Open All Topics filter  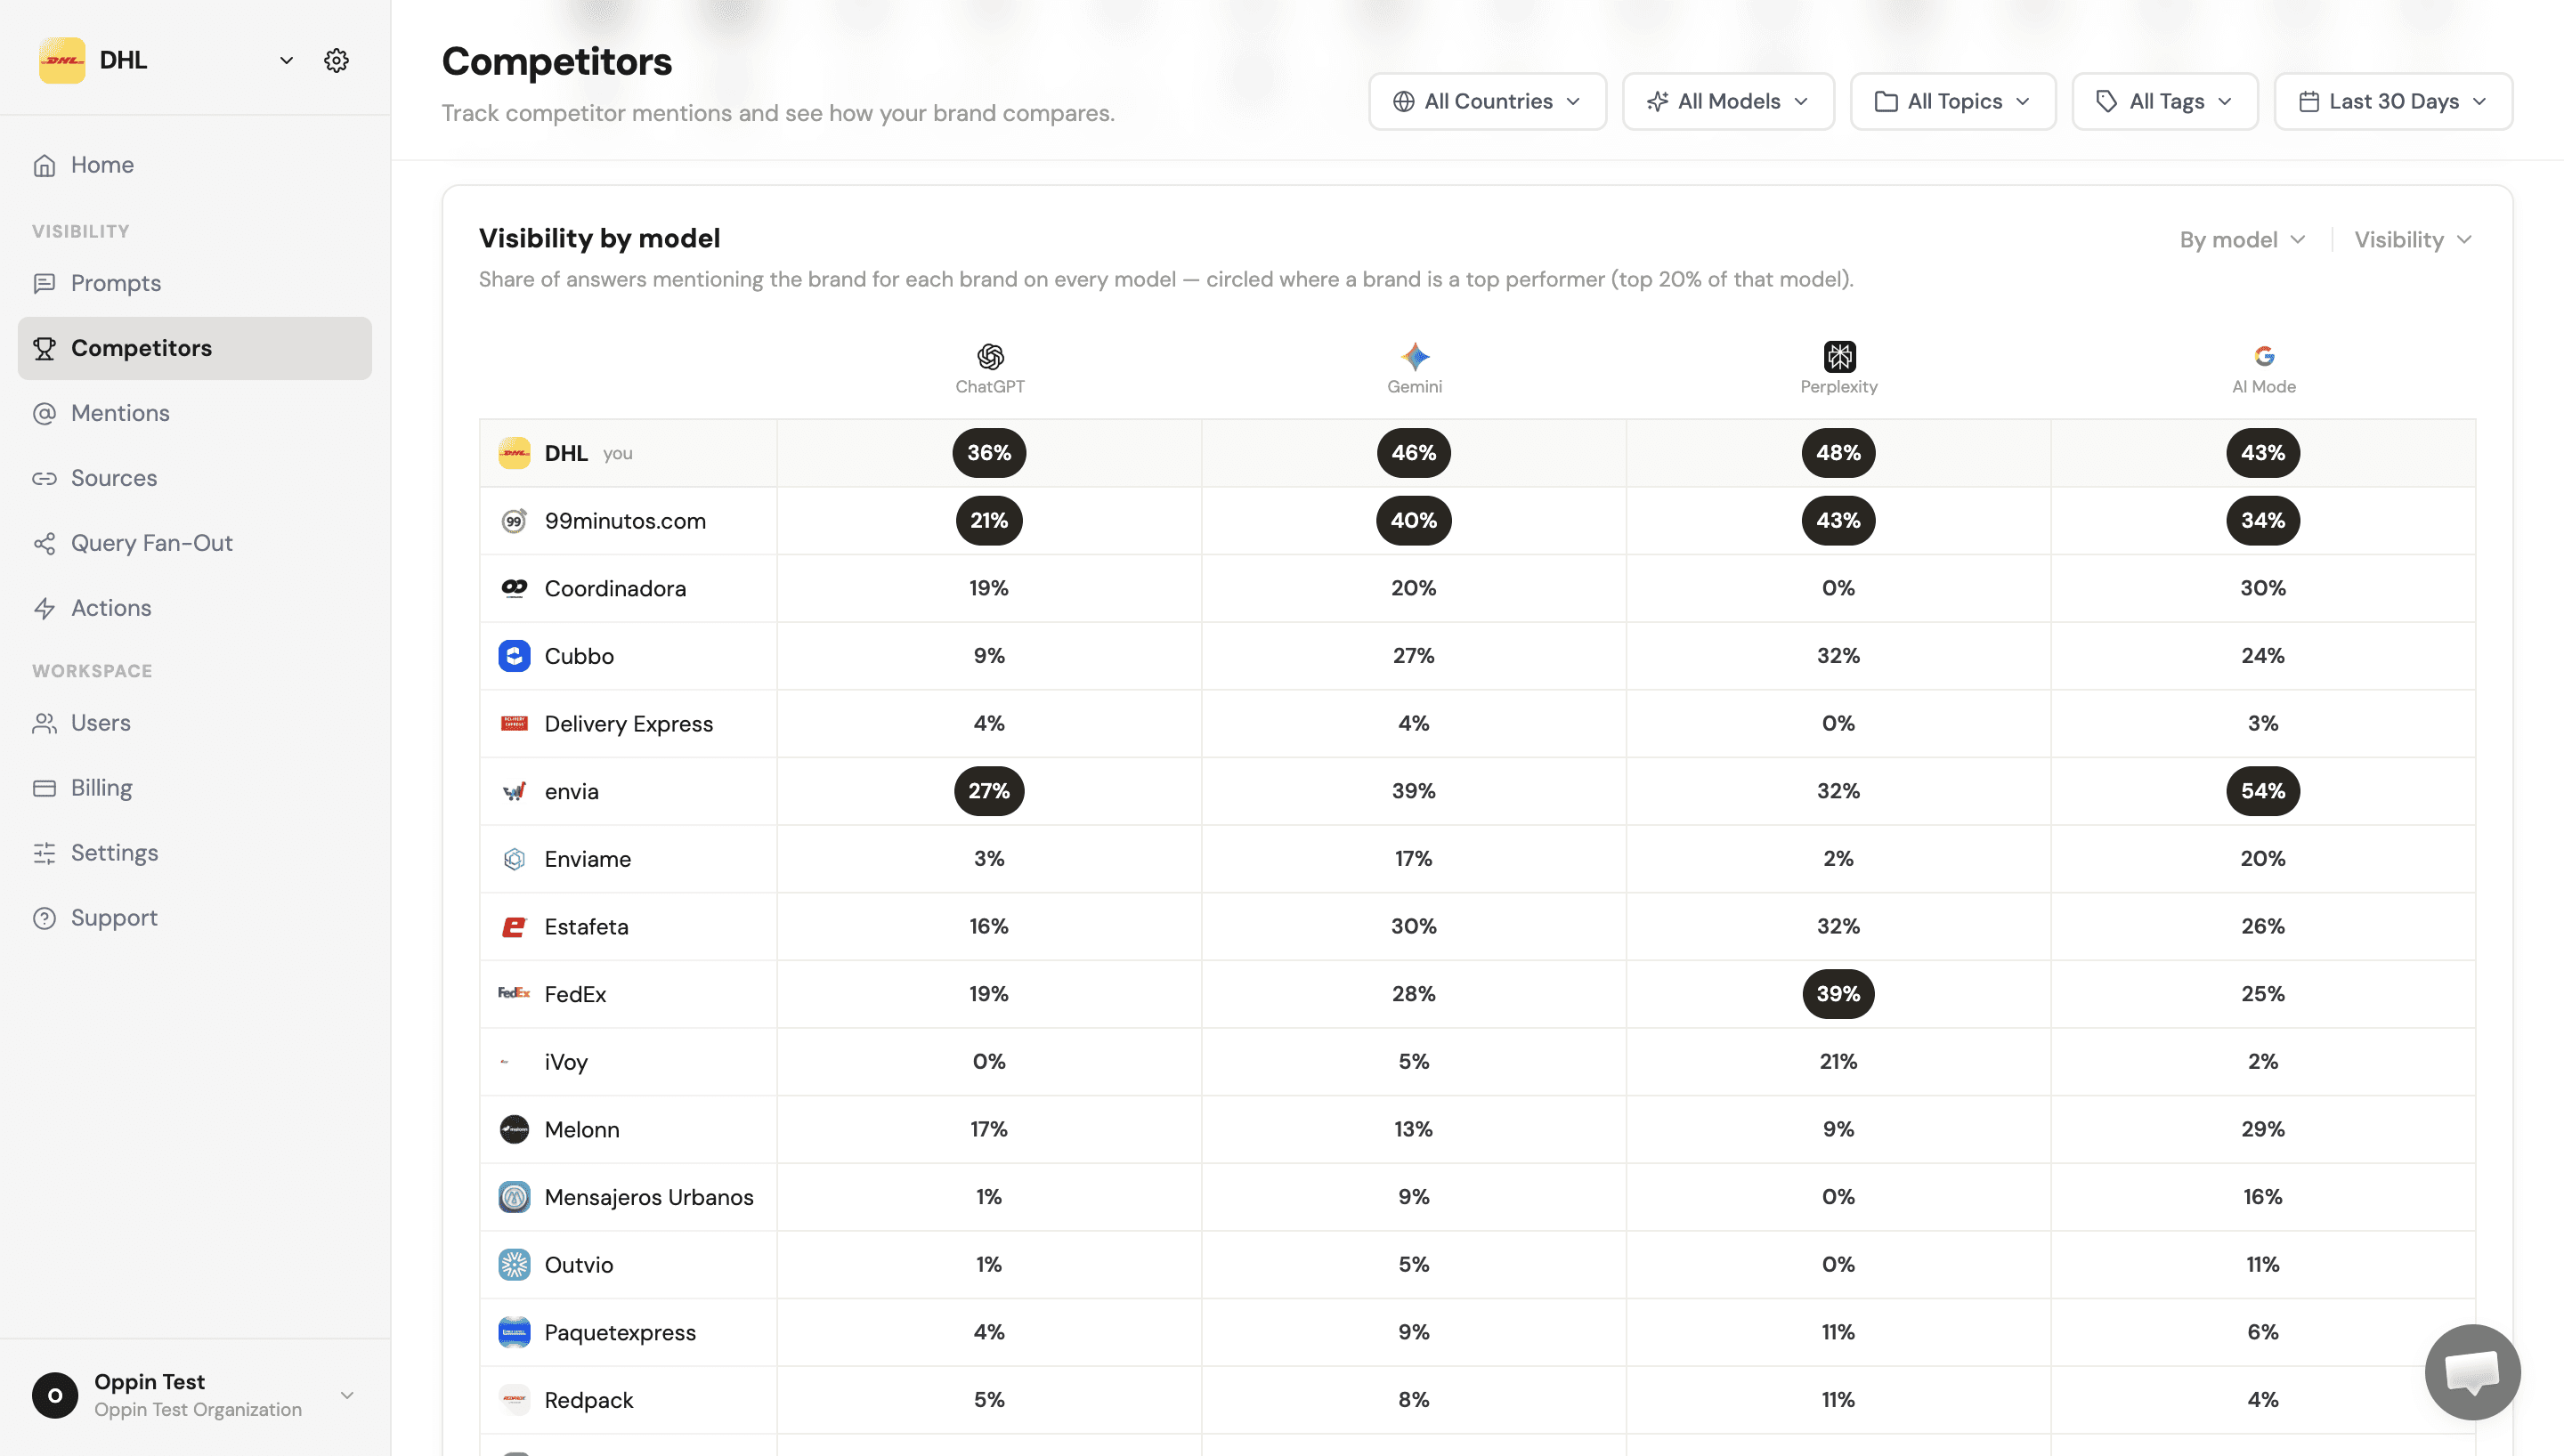(x=1952, y=101)
